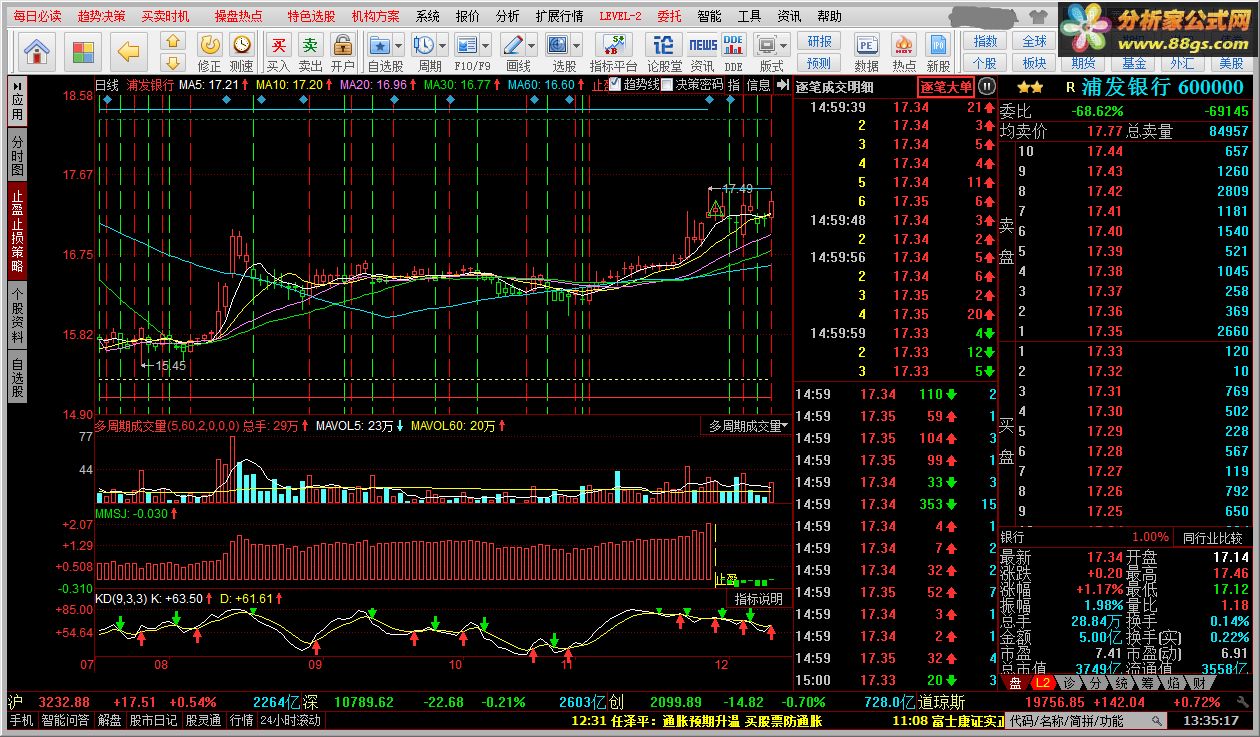Open the 选股 stock screening icon
Screen dimensions: 1260x737
click(x=558, y=45)
